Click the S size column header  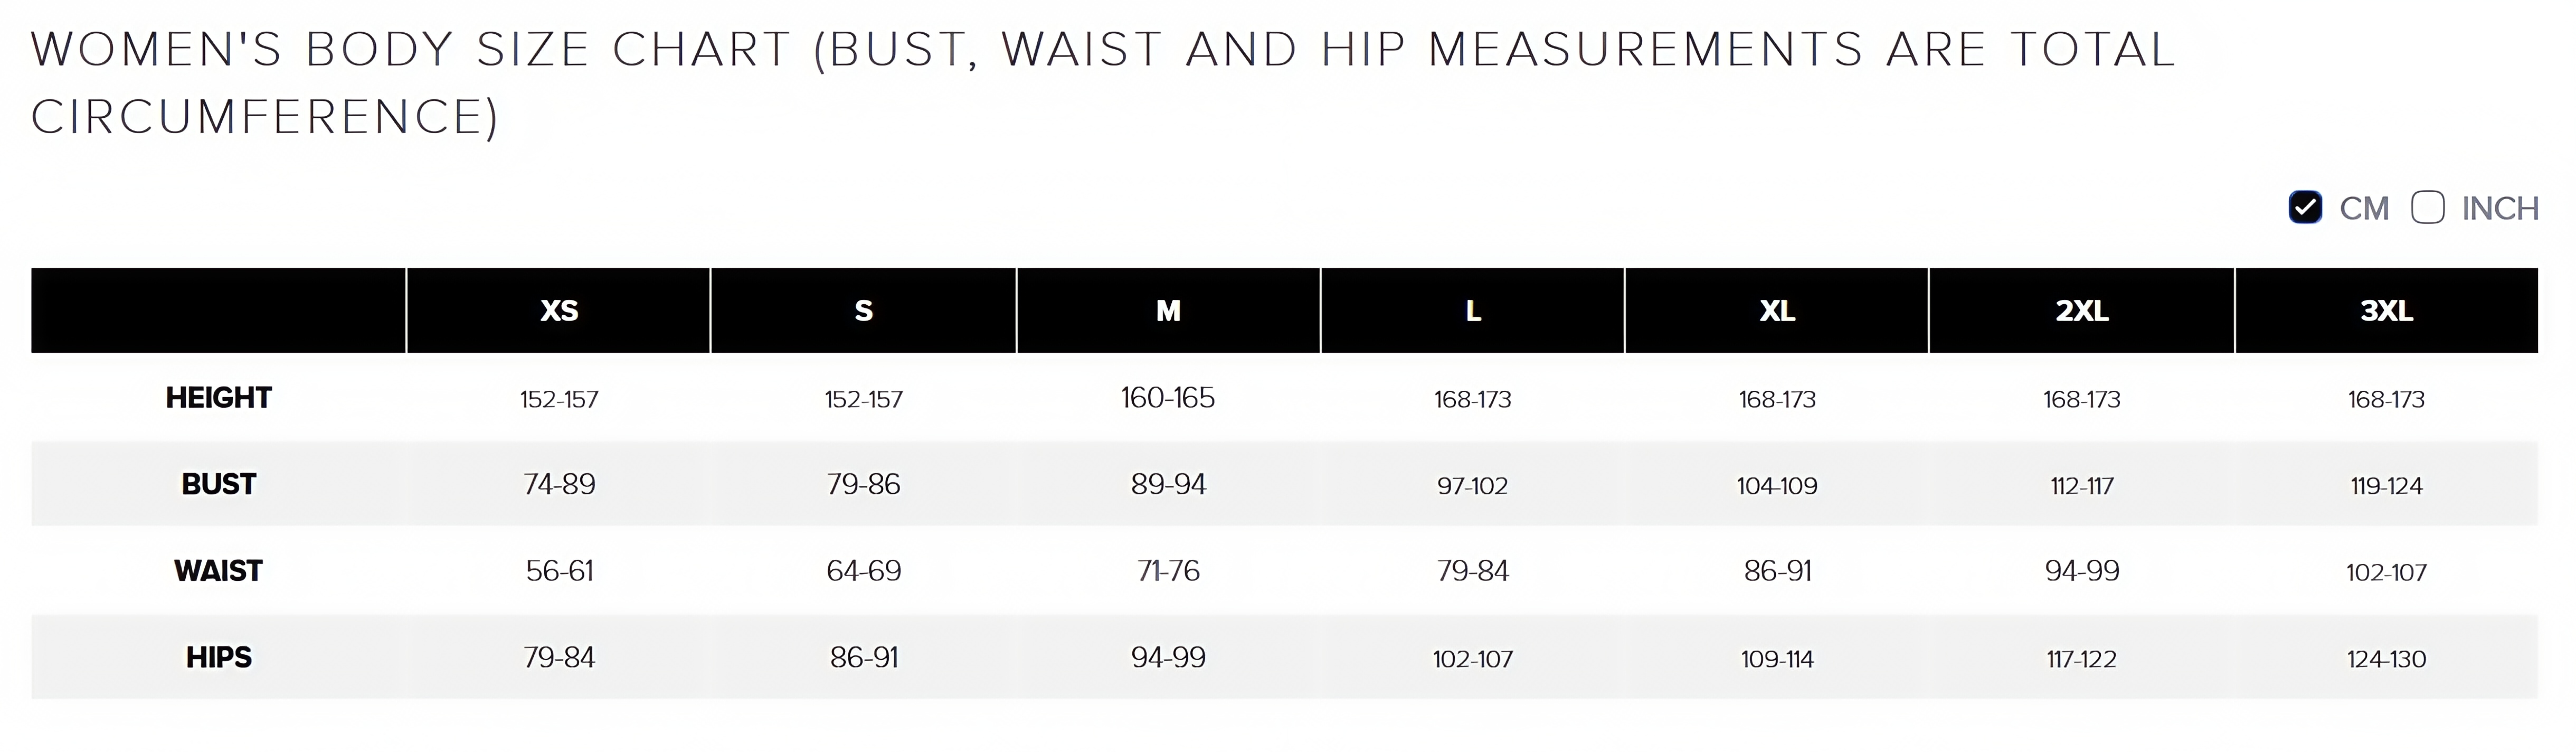(864, 311)
